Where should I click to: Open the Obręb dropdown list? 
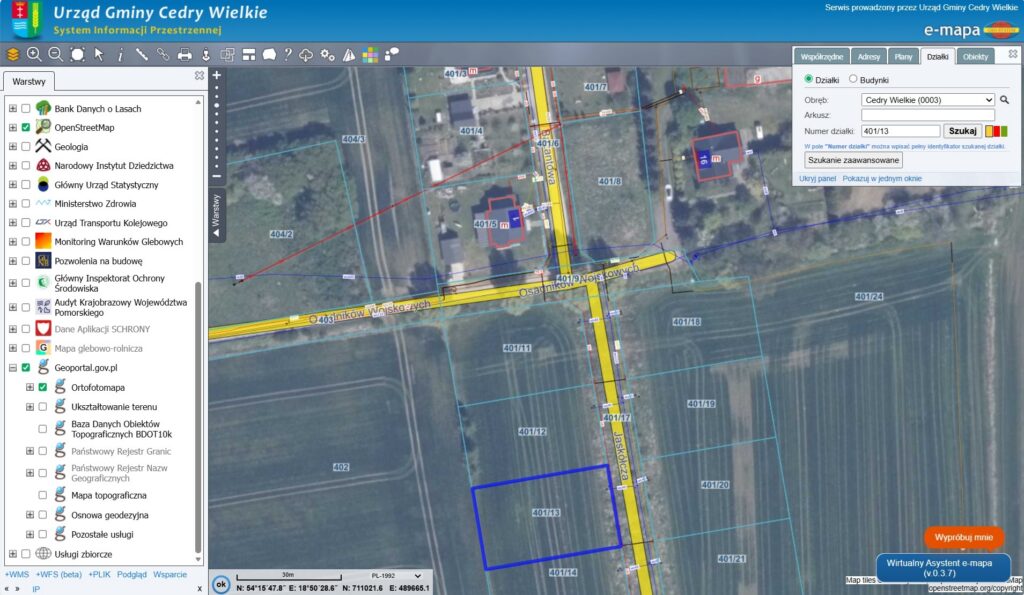pos(927,100)
